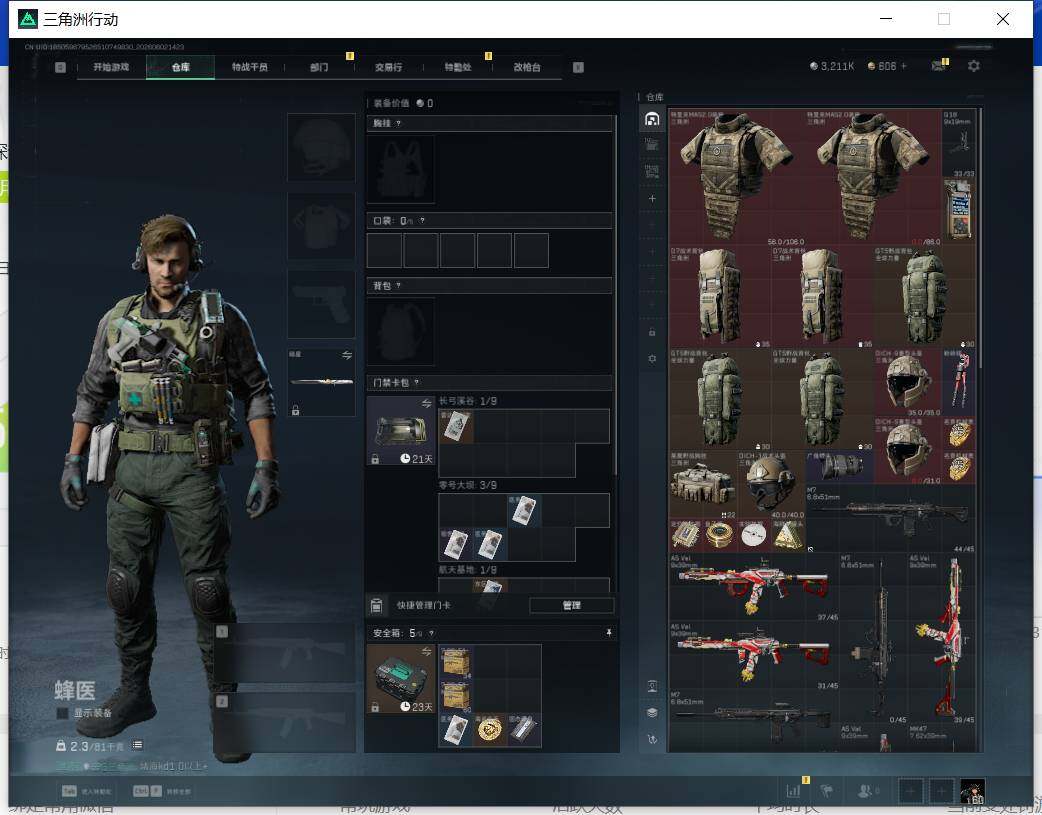Select the empty chest rig slot
1042x815 pixels.
click(x=401, y=170)
